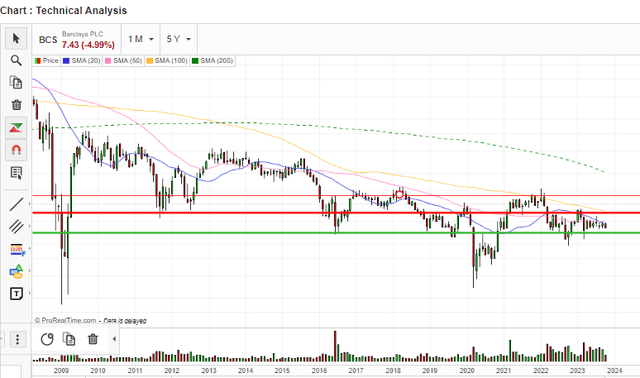
Task: Click the trash icon in bottom panel
Action: pyautogui.click(x=93, y=339)
